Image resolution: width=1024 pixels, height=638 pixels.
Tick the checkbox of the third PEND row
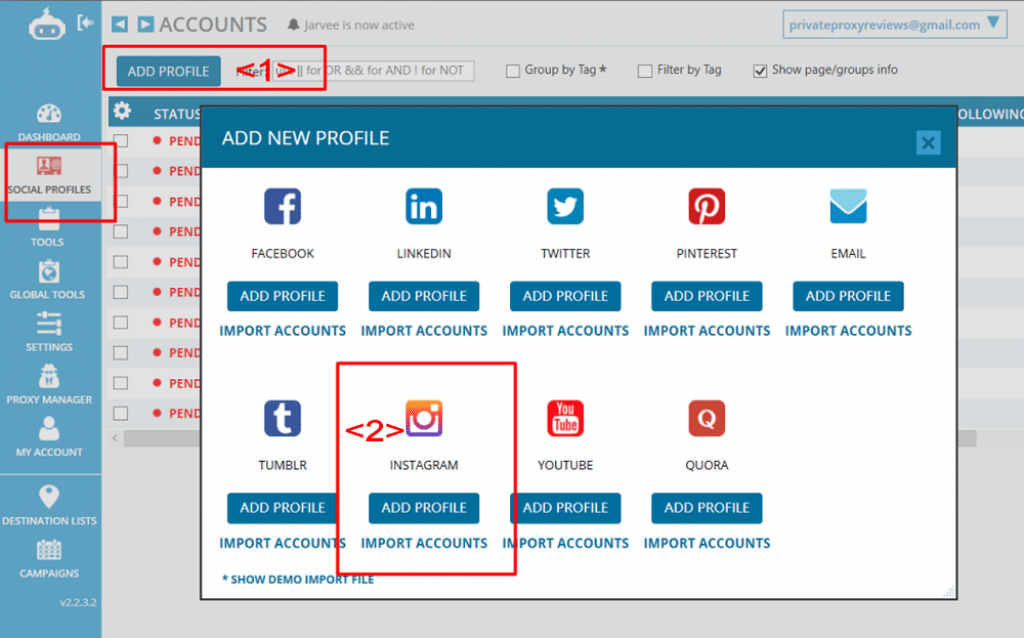click(x=121, y=201)
